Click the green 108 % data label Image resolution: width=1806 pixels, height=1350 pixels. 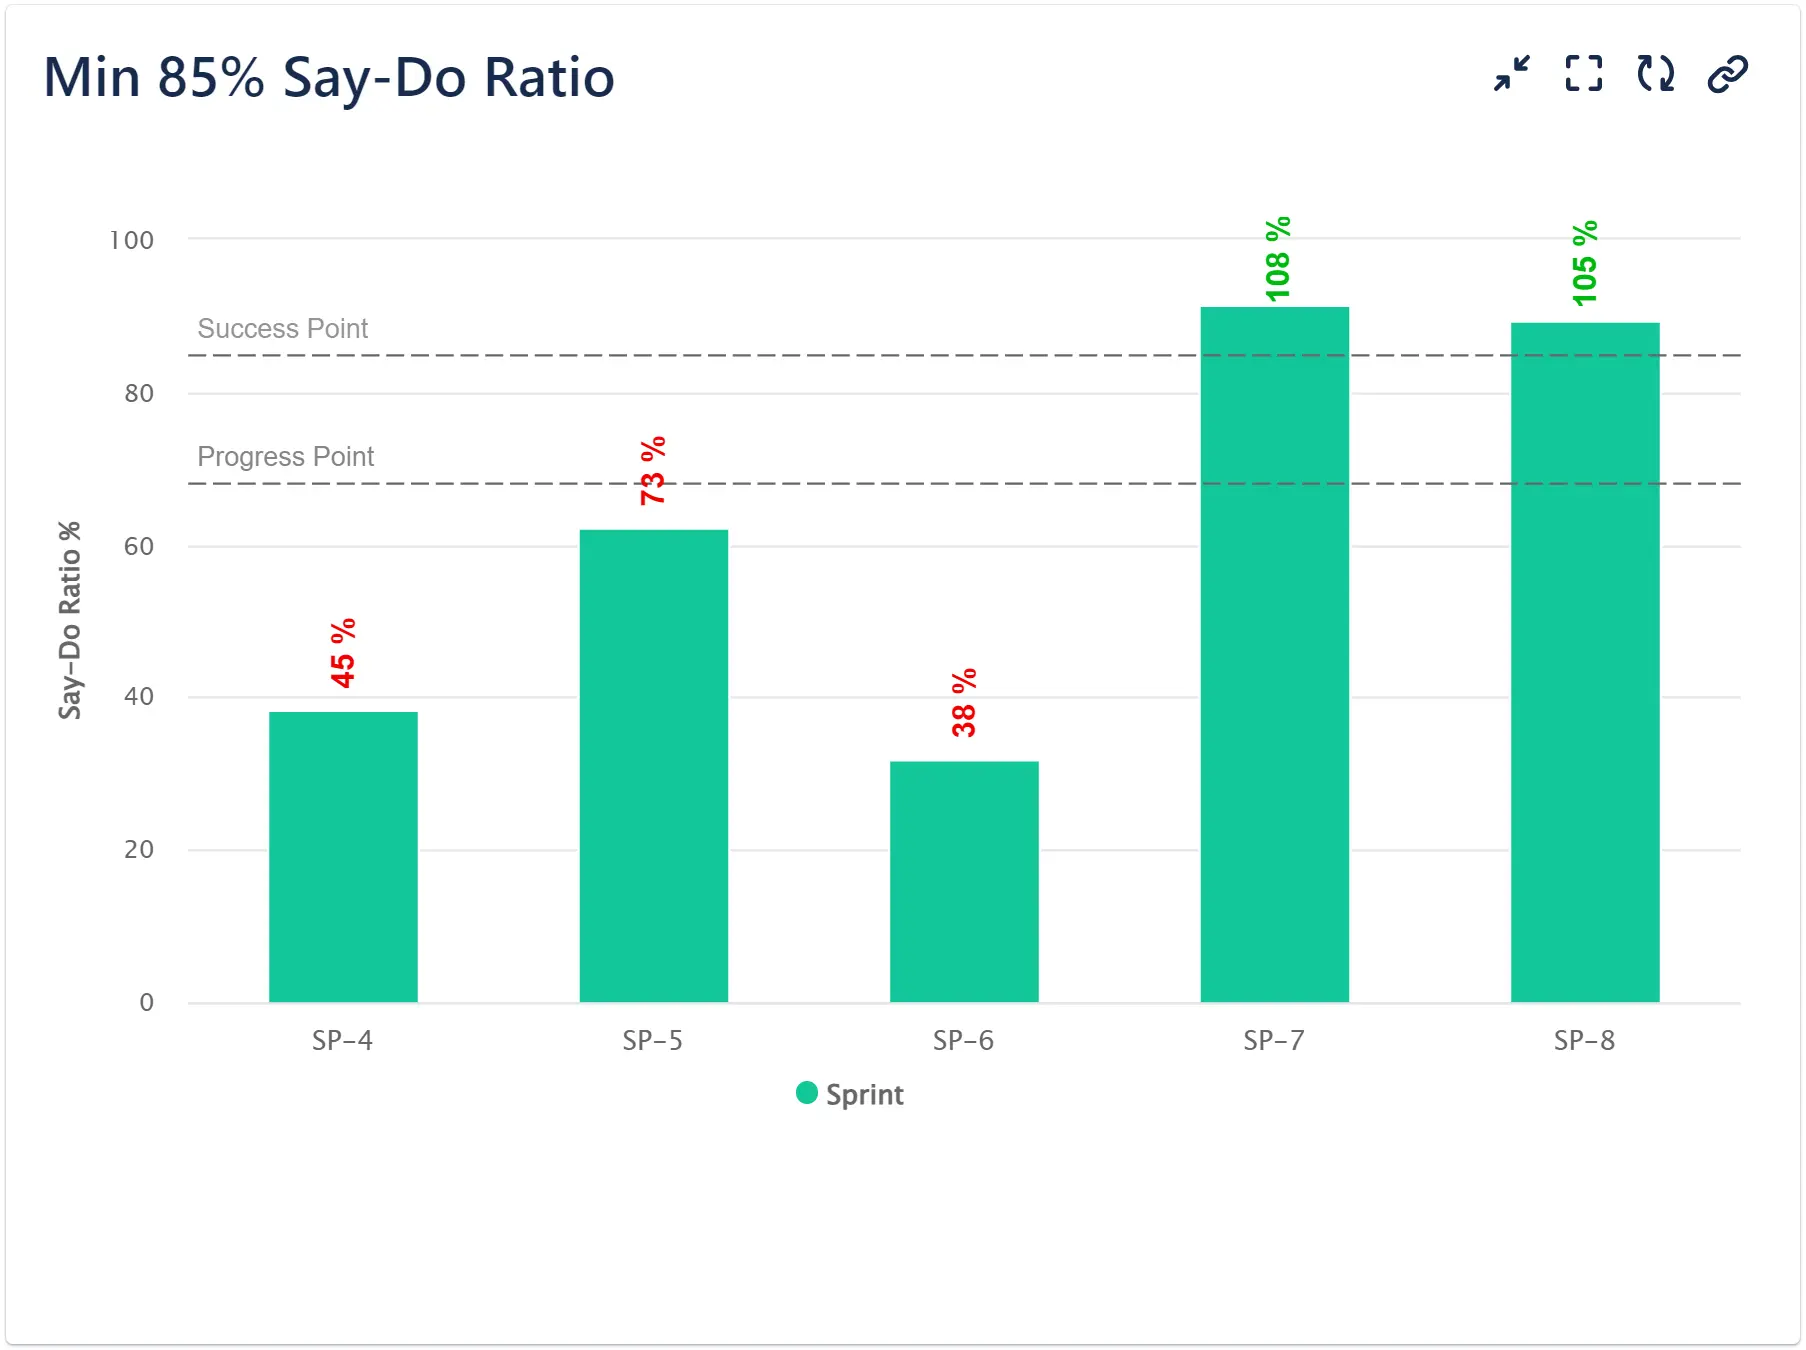(1277, 259)
